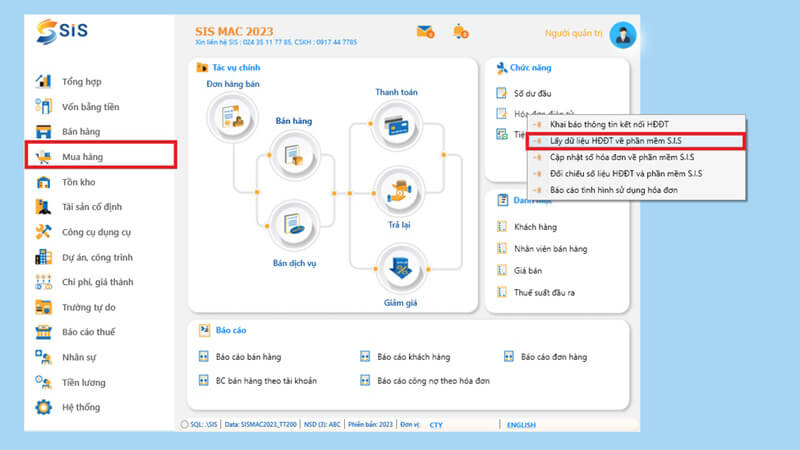This screenshot has width=800, height=450.
Task: Open the bell notification icon
Action: click(x=460, y=32)
